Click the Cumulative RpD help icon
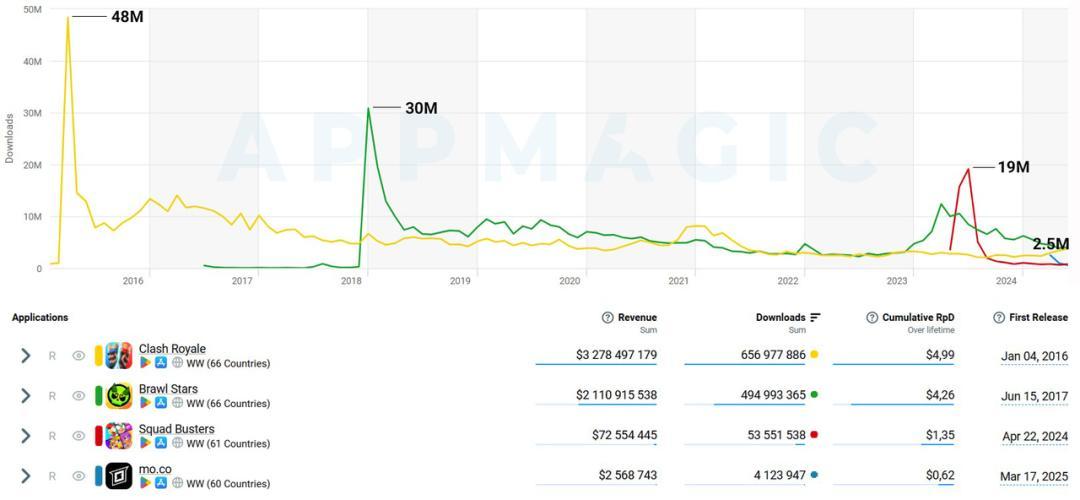Viewport: 1080px width, 500px height. [x=872, y=318]
